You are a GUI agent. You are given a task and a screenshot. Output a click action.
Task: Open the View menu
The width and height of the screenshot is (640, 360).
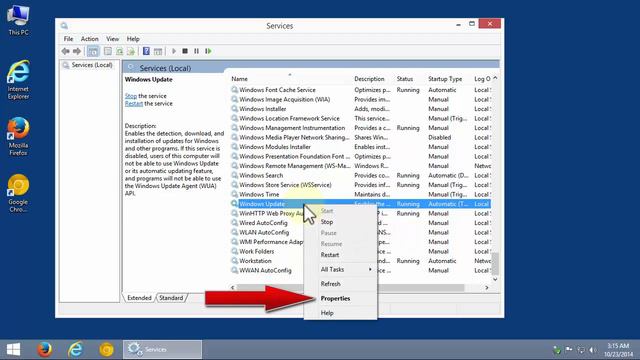pyautogui.click(x=112, y=39)
